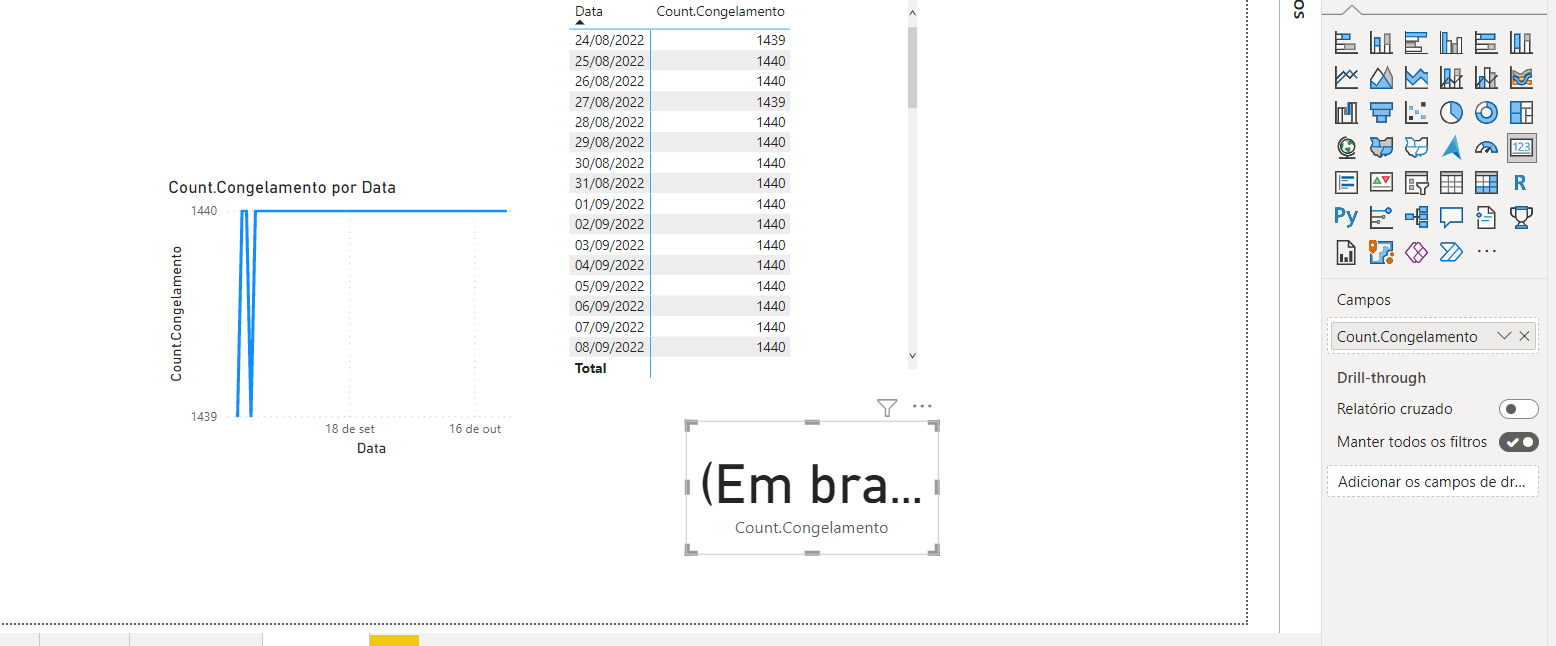
Task: Choose the area chart visual
Action: pos(1381,78)
